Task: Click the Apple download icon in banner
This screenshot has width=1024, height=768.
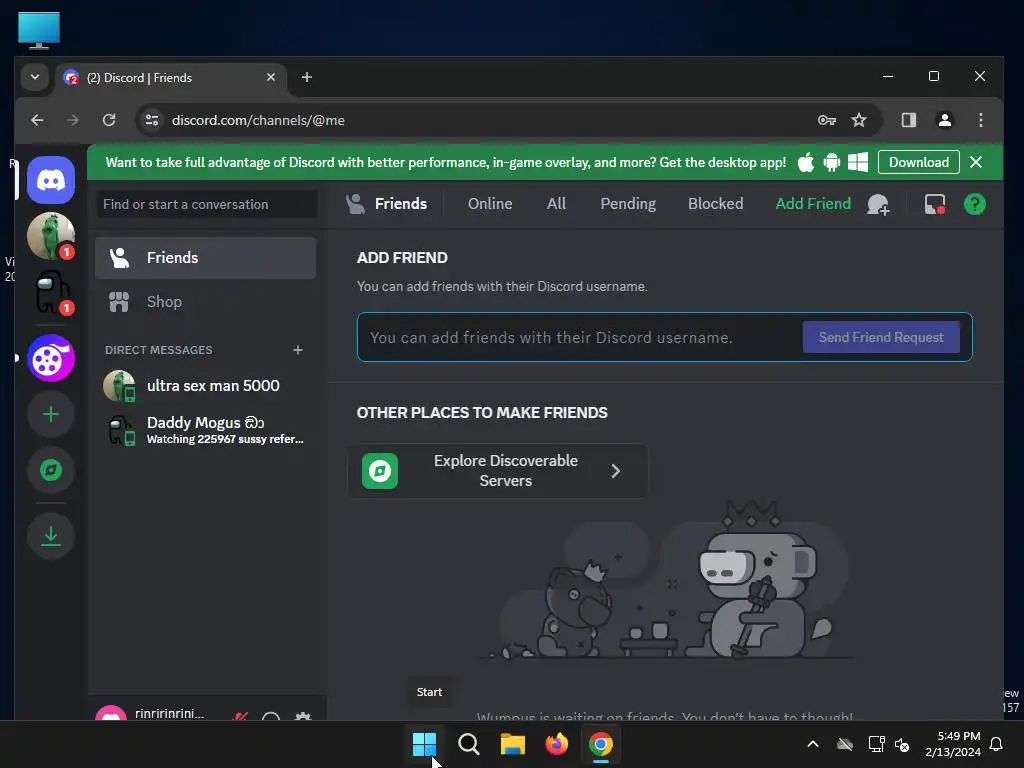Action: coord(806,163)
